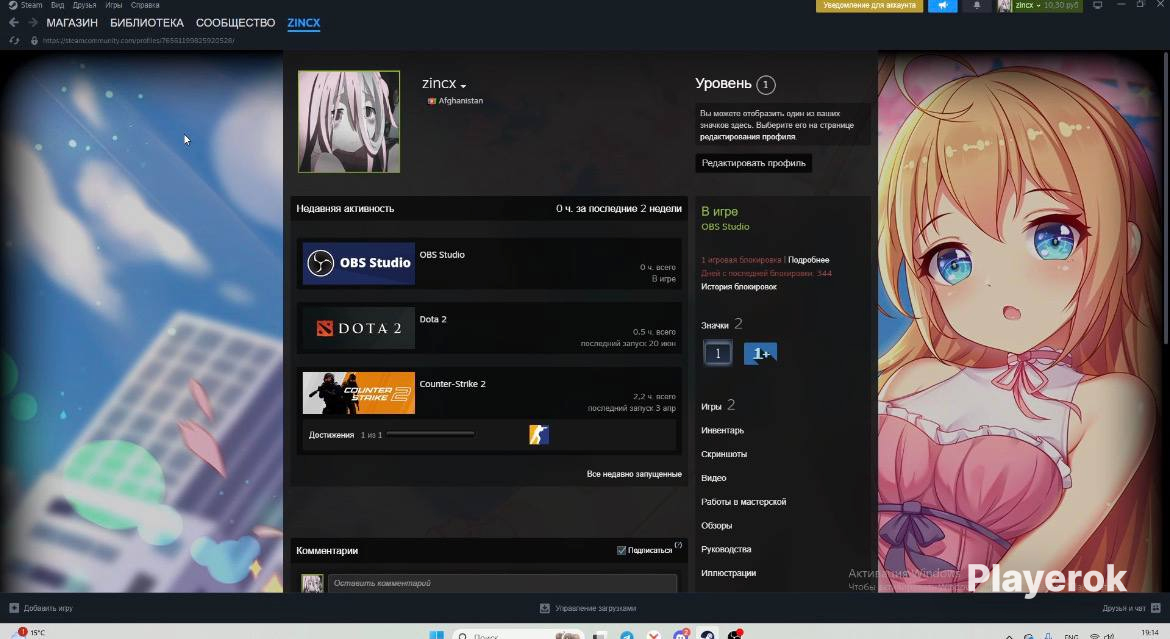Open the Друзья menu

(x=84, y=5)
